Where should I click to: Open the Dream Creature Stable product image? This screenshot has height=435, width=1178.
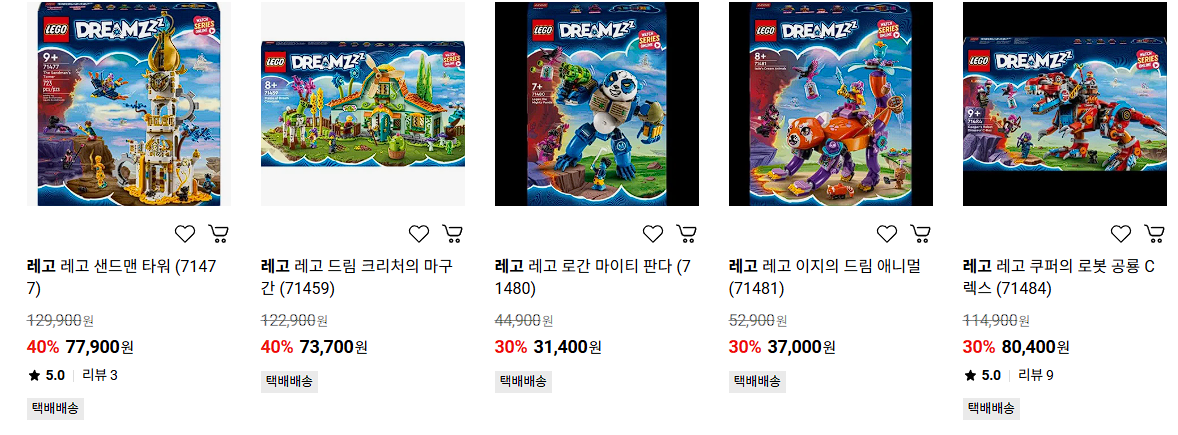coord(363,104)
